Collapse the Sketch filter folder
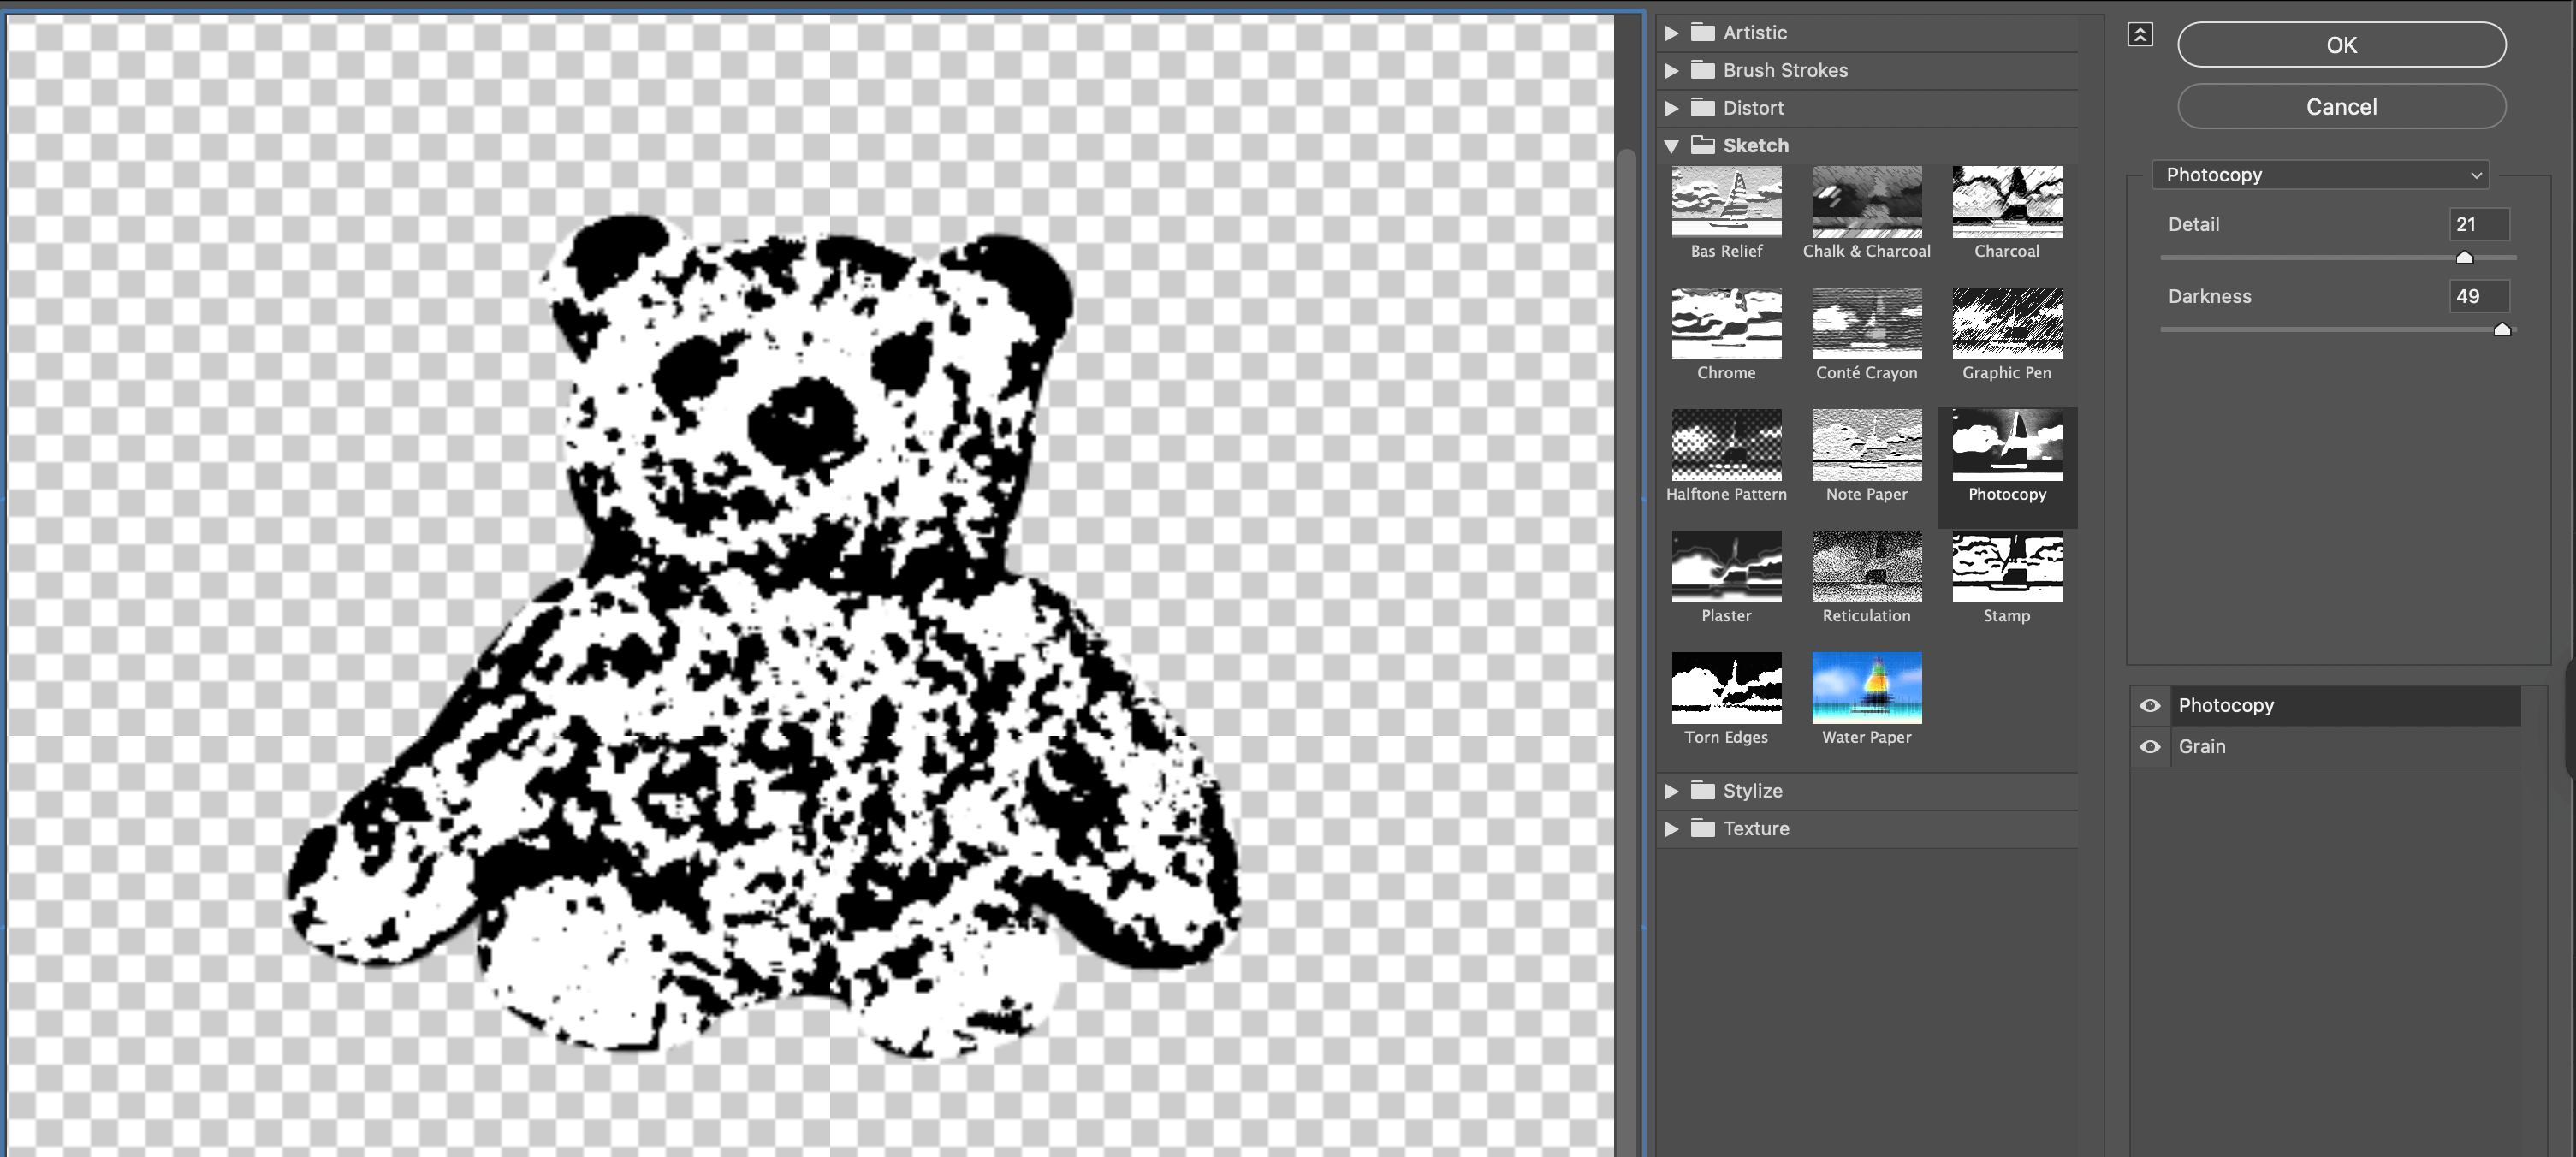The height and width of the screenshot is (1157, 2576). (x=1671, y=146)
